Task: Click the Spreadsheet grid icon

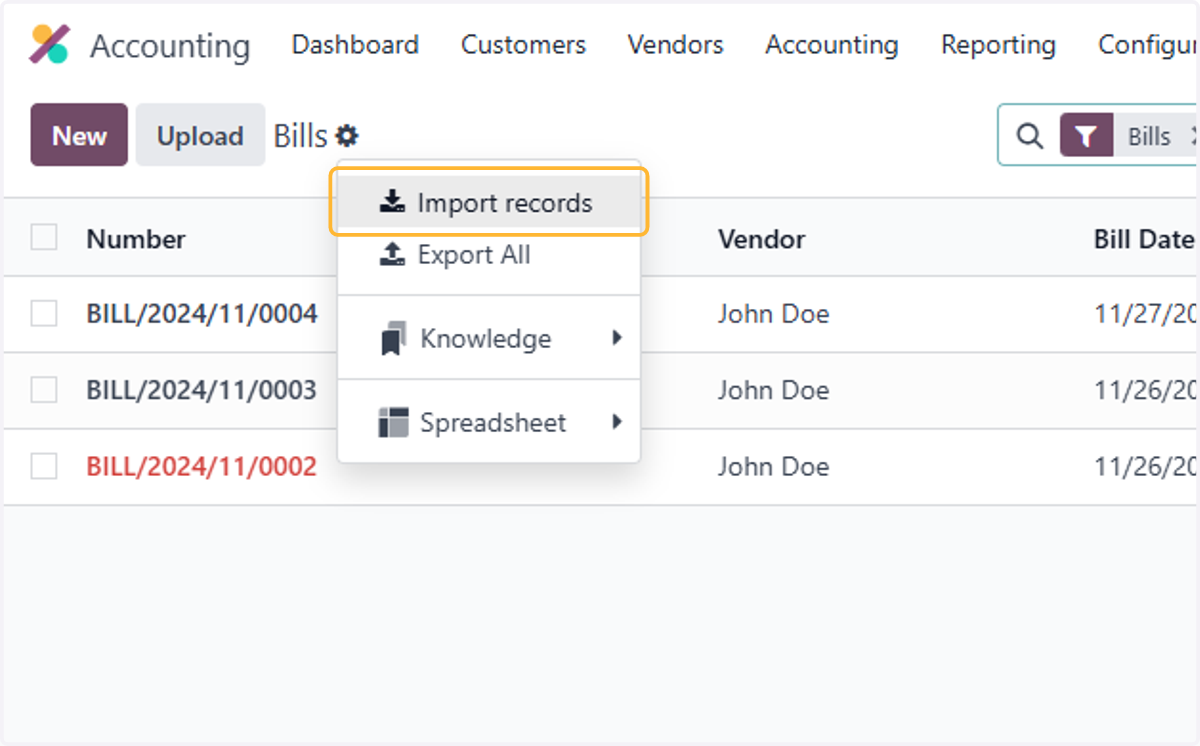Action: pyautogui.click(x=393, y=422)
